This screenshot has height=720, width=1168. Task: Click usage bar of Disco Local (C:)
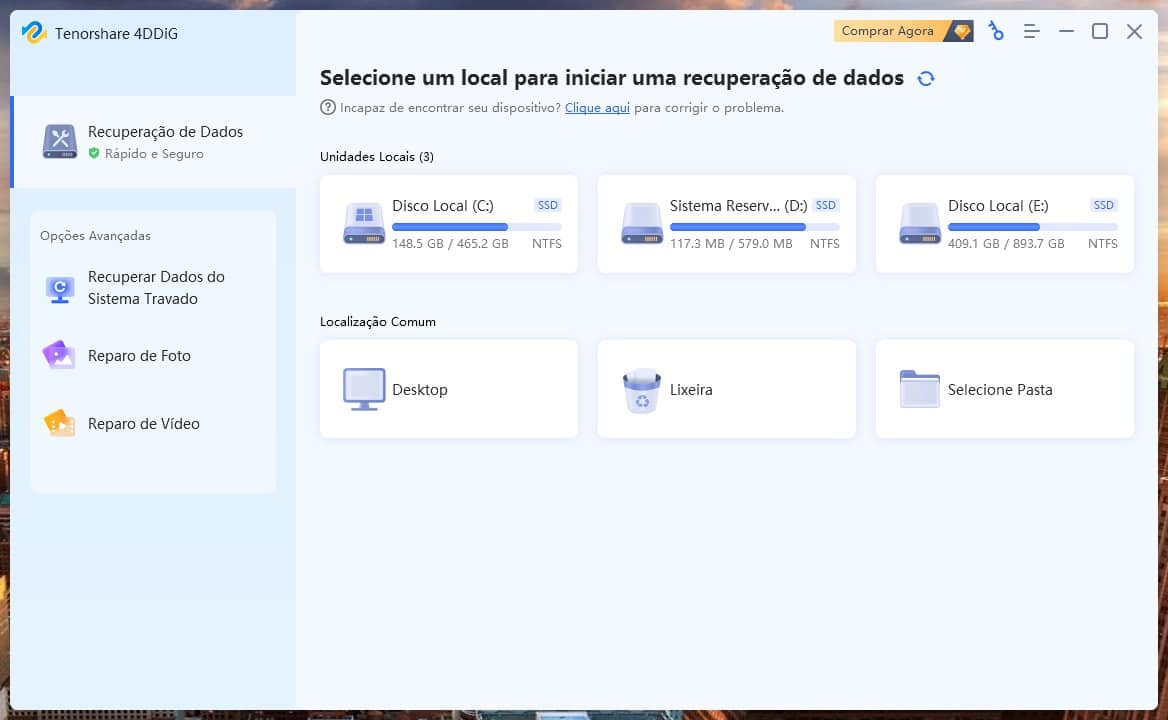coord(477,227)
